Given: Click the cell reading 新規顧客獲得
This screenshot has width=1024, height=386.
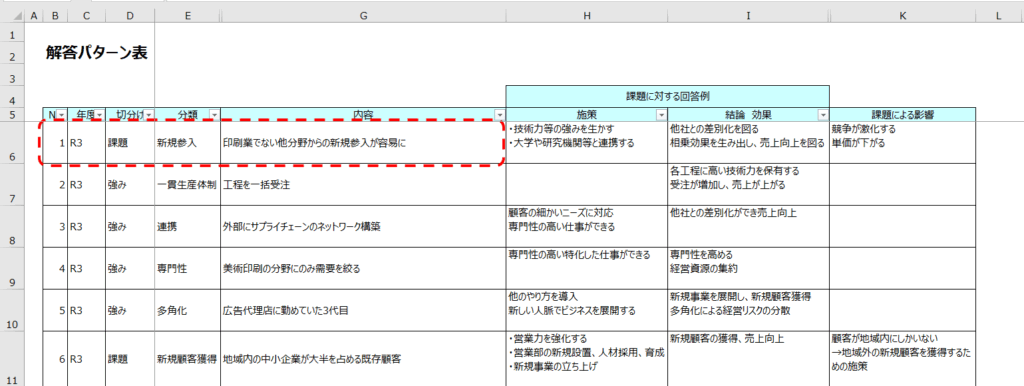Looking at the screenshot, I should [x=187, y=359].
